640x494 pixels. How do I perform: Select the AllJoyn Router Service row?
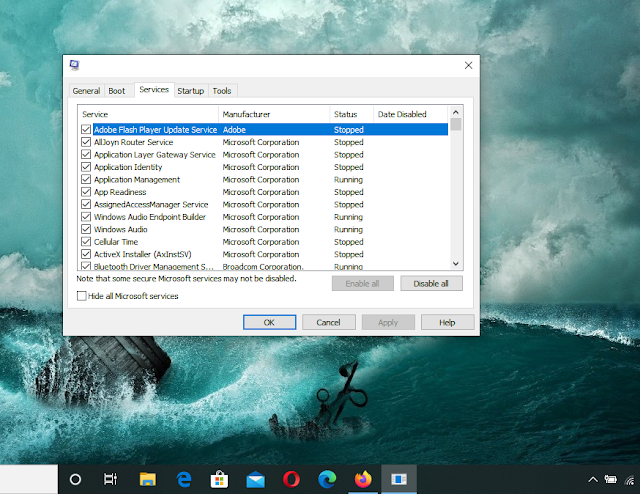pos(264,142)
